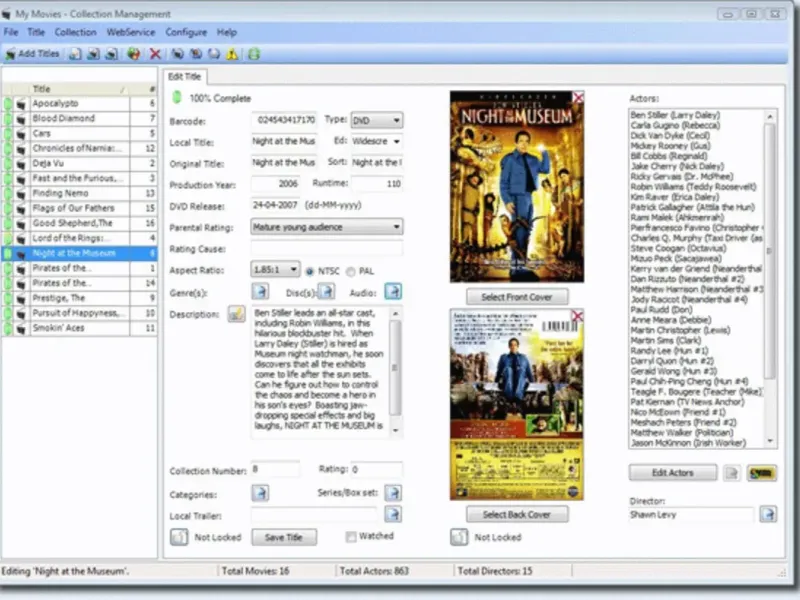Select the NTSC radio button
Image resolution: width=800 pixels, height=600 pixels.
(x=309, y=271)
